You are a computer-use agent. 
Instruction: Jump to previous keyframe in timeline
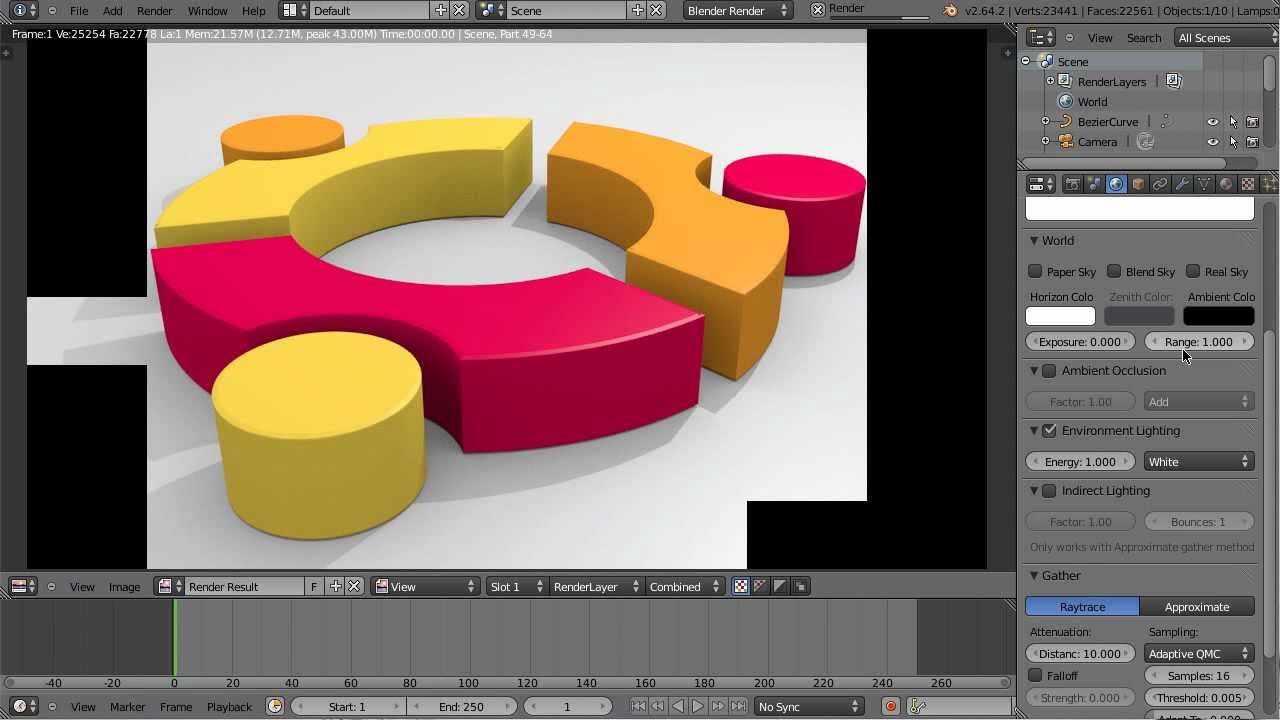658,706
